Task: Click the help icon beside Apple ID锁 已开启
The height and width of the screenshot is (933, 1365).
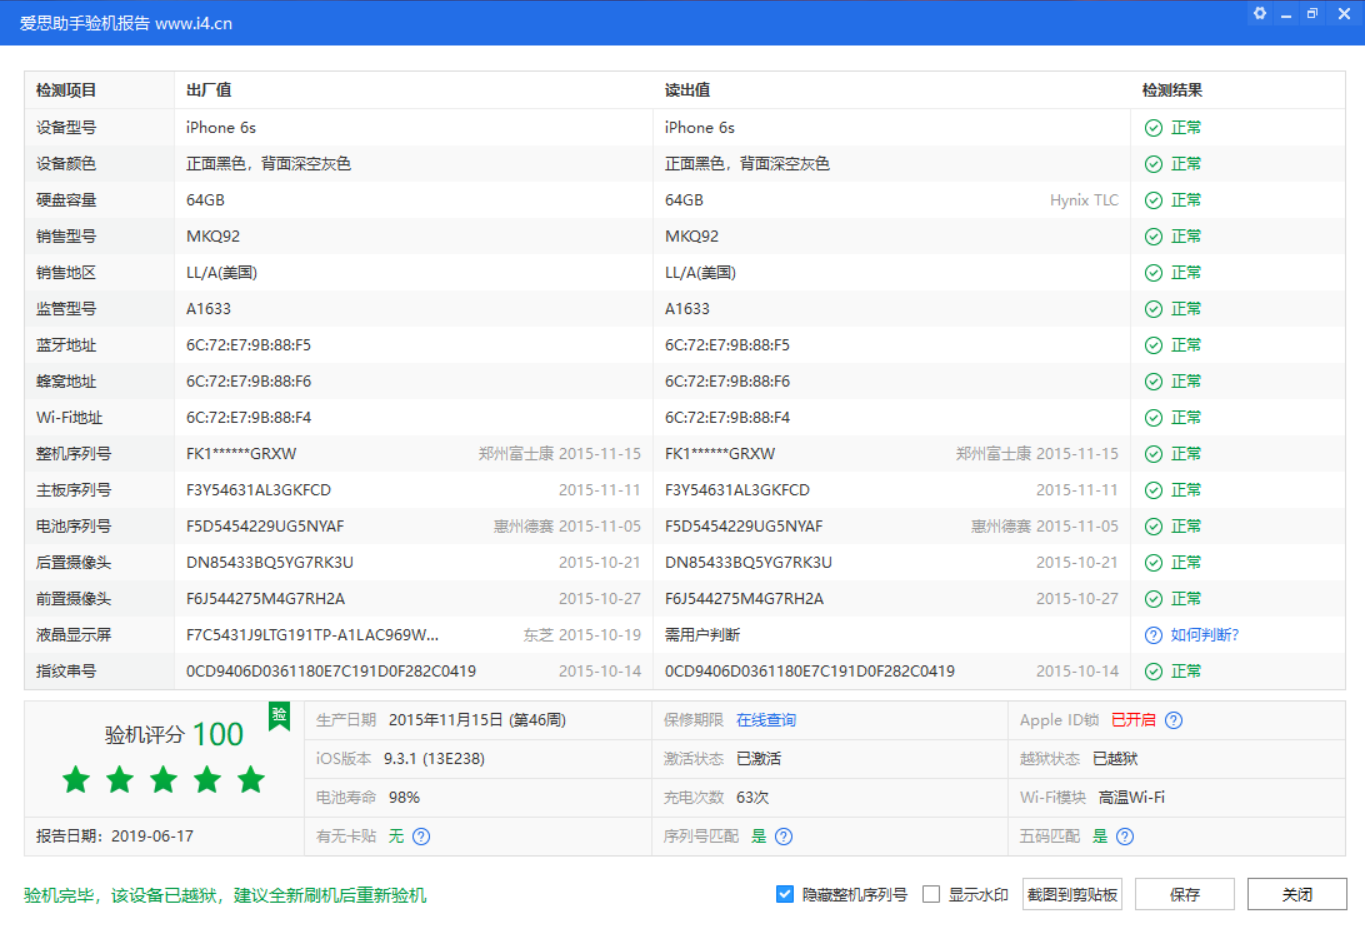Action: click(1174, 720)
